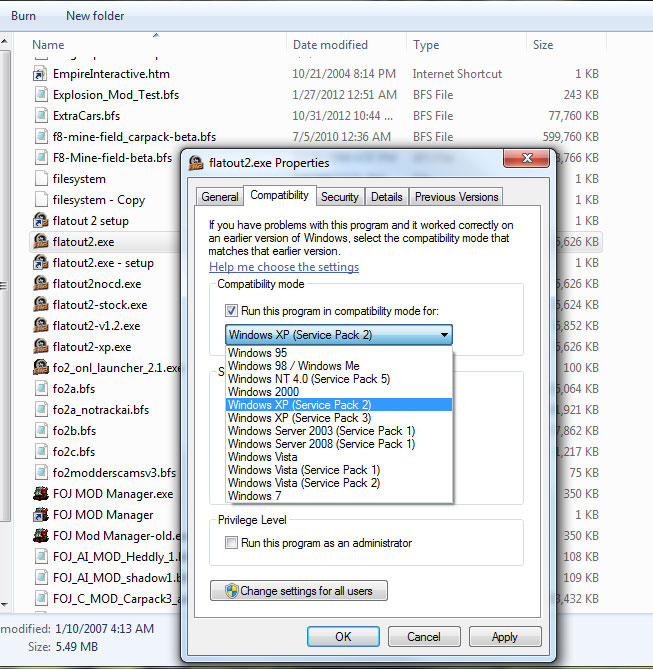Viewport: 653px width, 669px height.
Task: Choose Windows 2000 from the list
Action: click(x=338, y=392)
